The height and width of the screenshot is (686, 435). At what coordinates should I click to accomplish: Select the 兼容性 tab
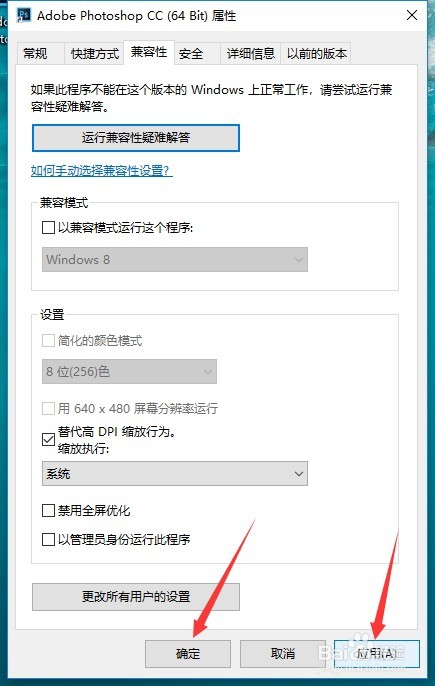click(149, 52)
